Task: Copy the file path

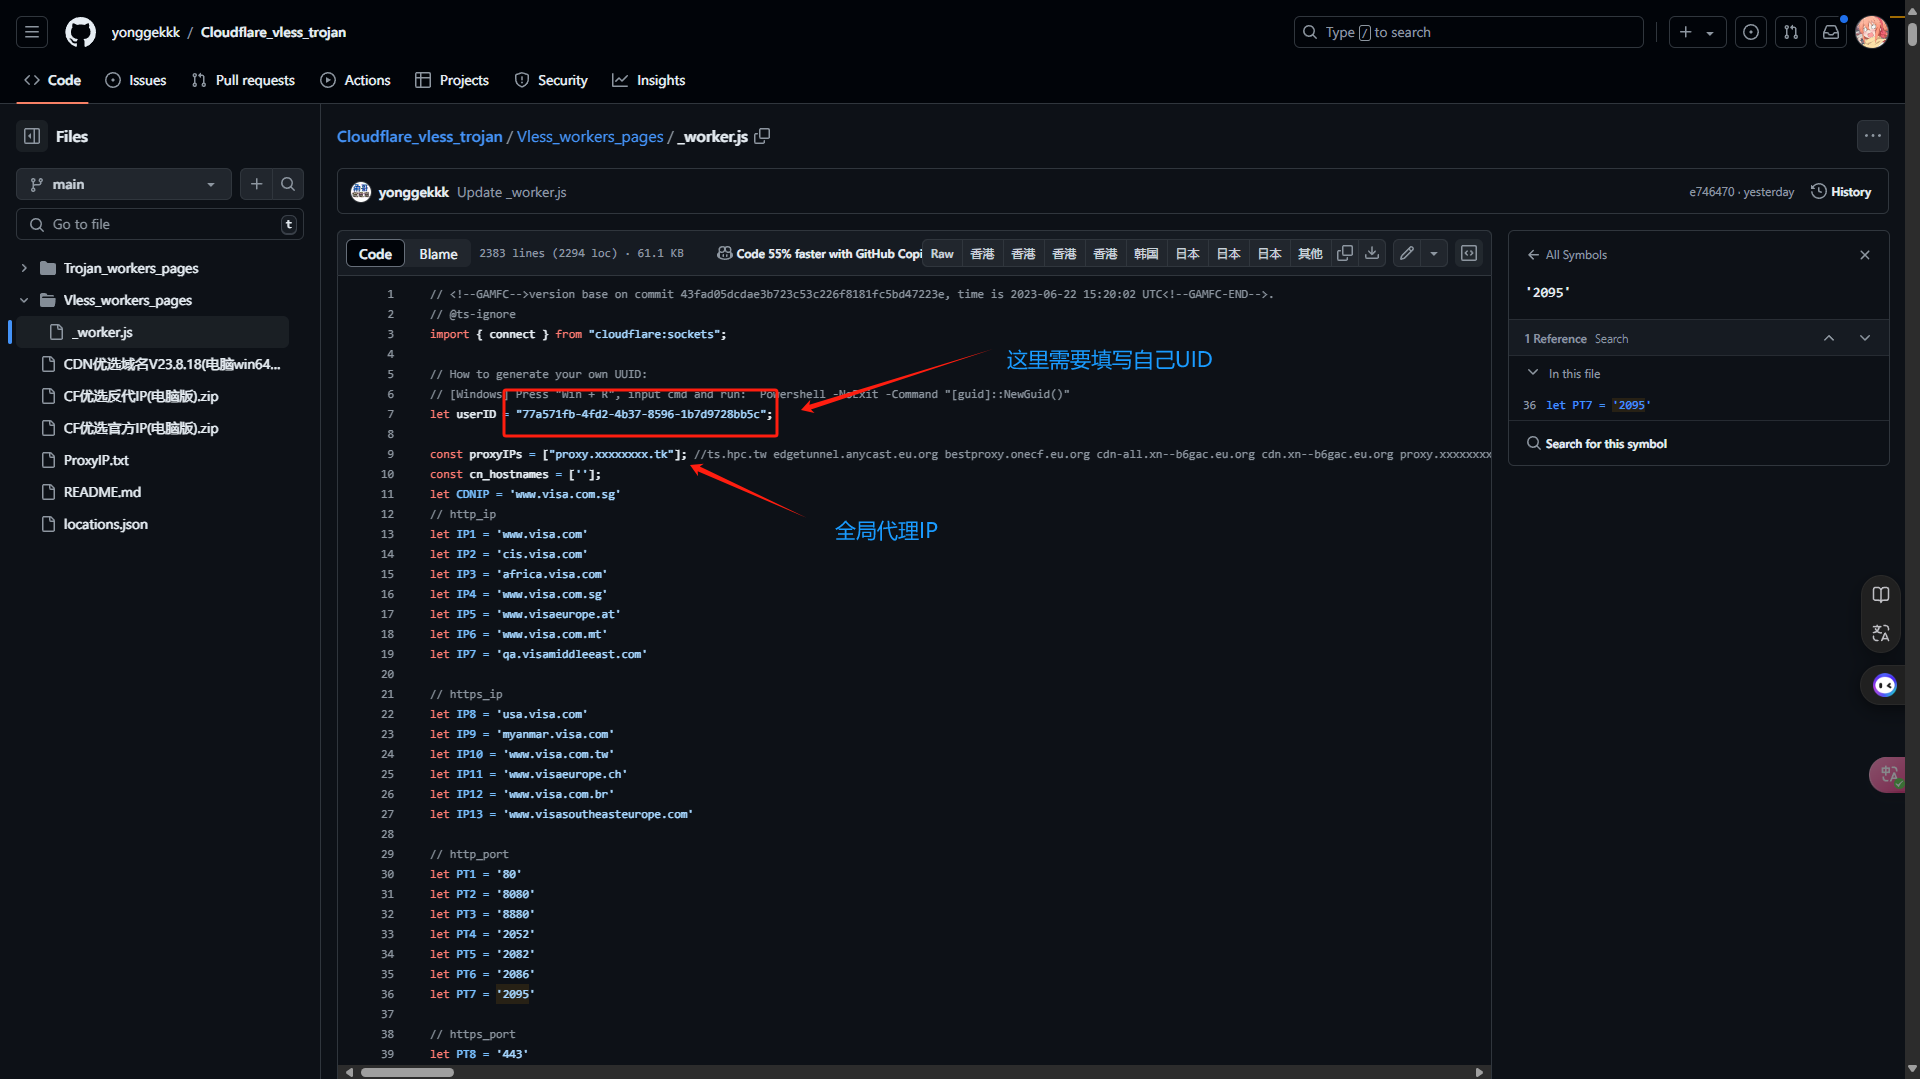Action: (762, 136)
